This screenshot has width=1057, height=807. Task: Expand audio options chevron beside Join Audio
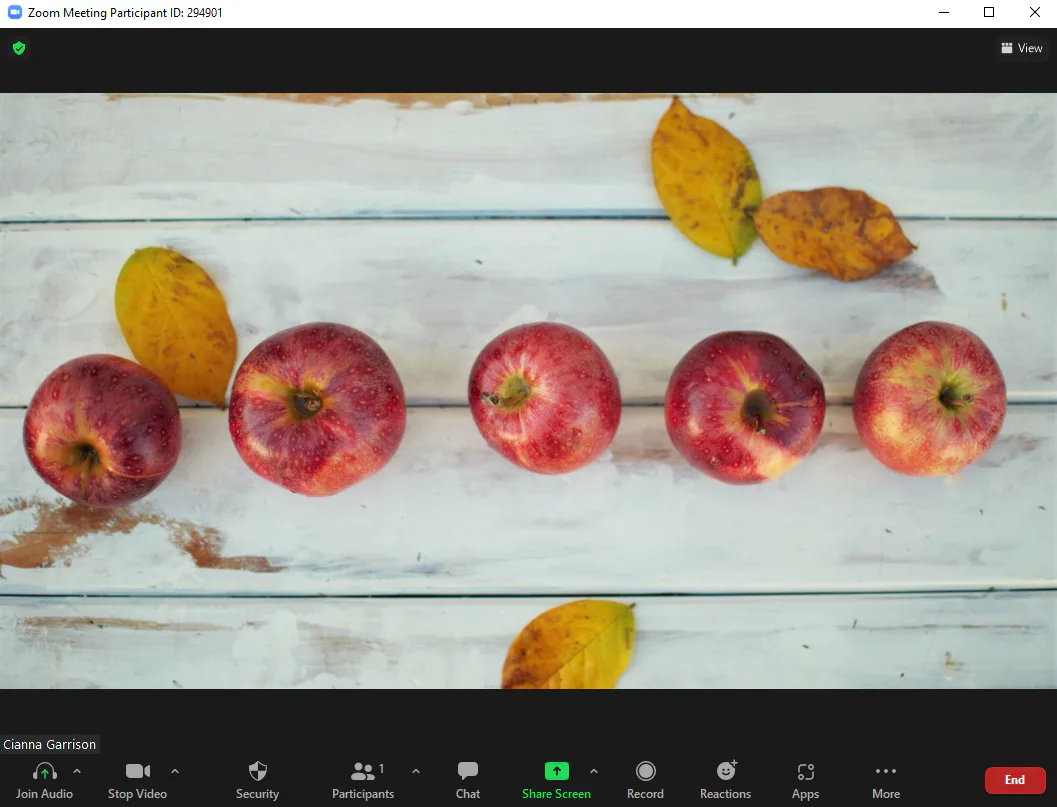[77, 771]
